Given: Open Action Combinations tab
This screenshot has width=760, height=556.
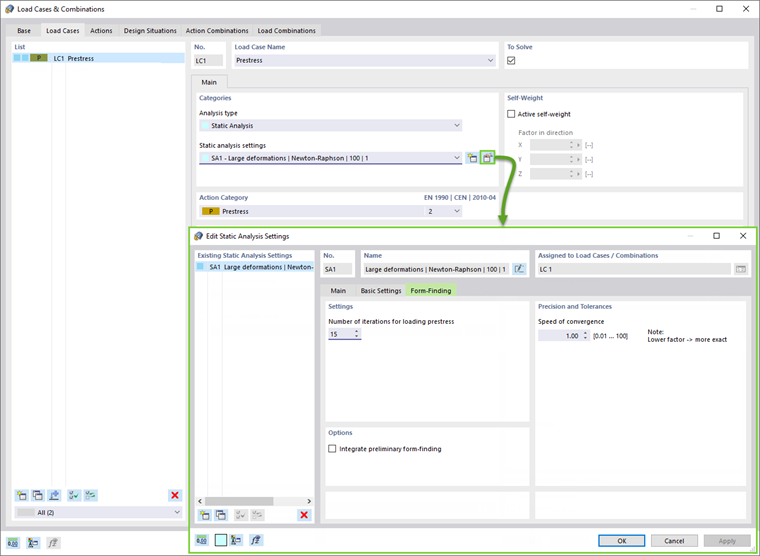Looking at the screenshot, I should (x=217, y=31).
